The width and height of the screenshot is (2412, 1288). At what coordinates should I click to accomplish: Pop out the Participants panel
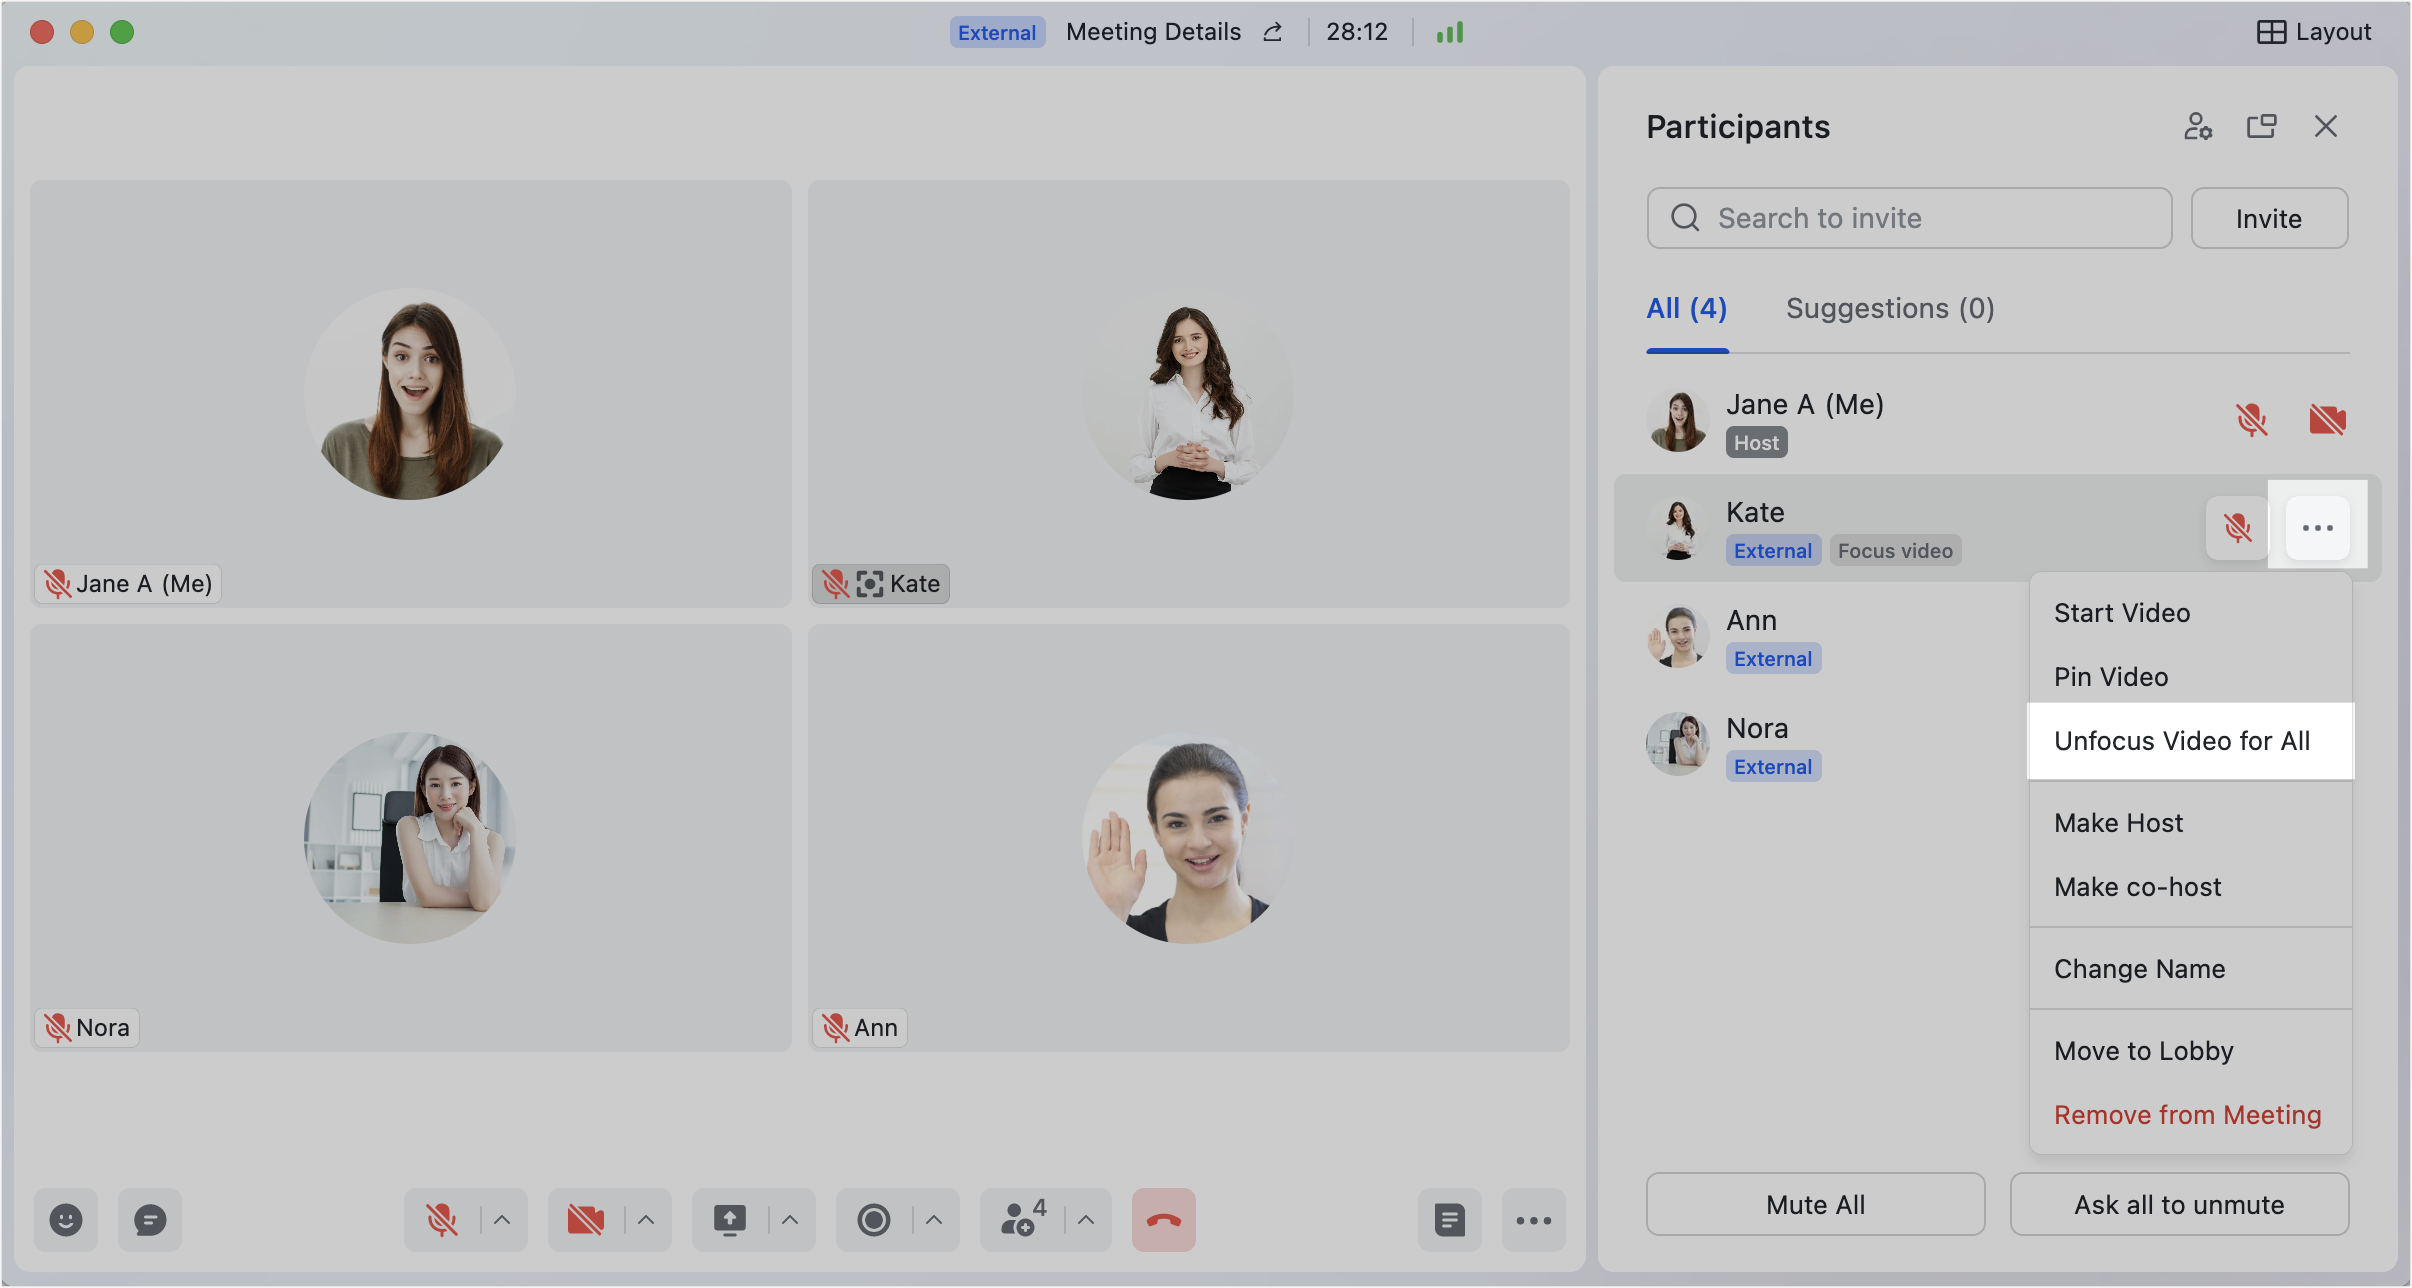(x=2262, y=126)
